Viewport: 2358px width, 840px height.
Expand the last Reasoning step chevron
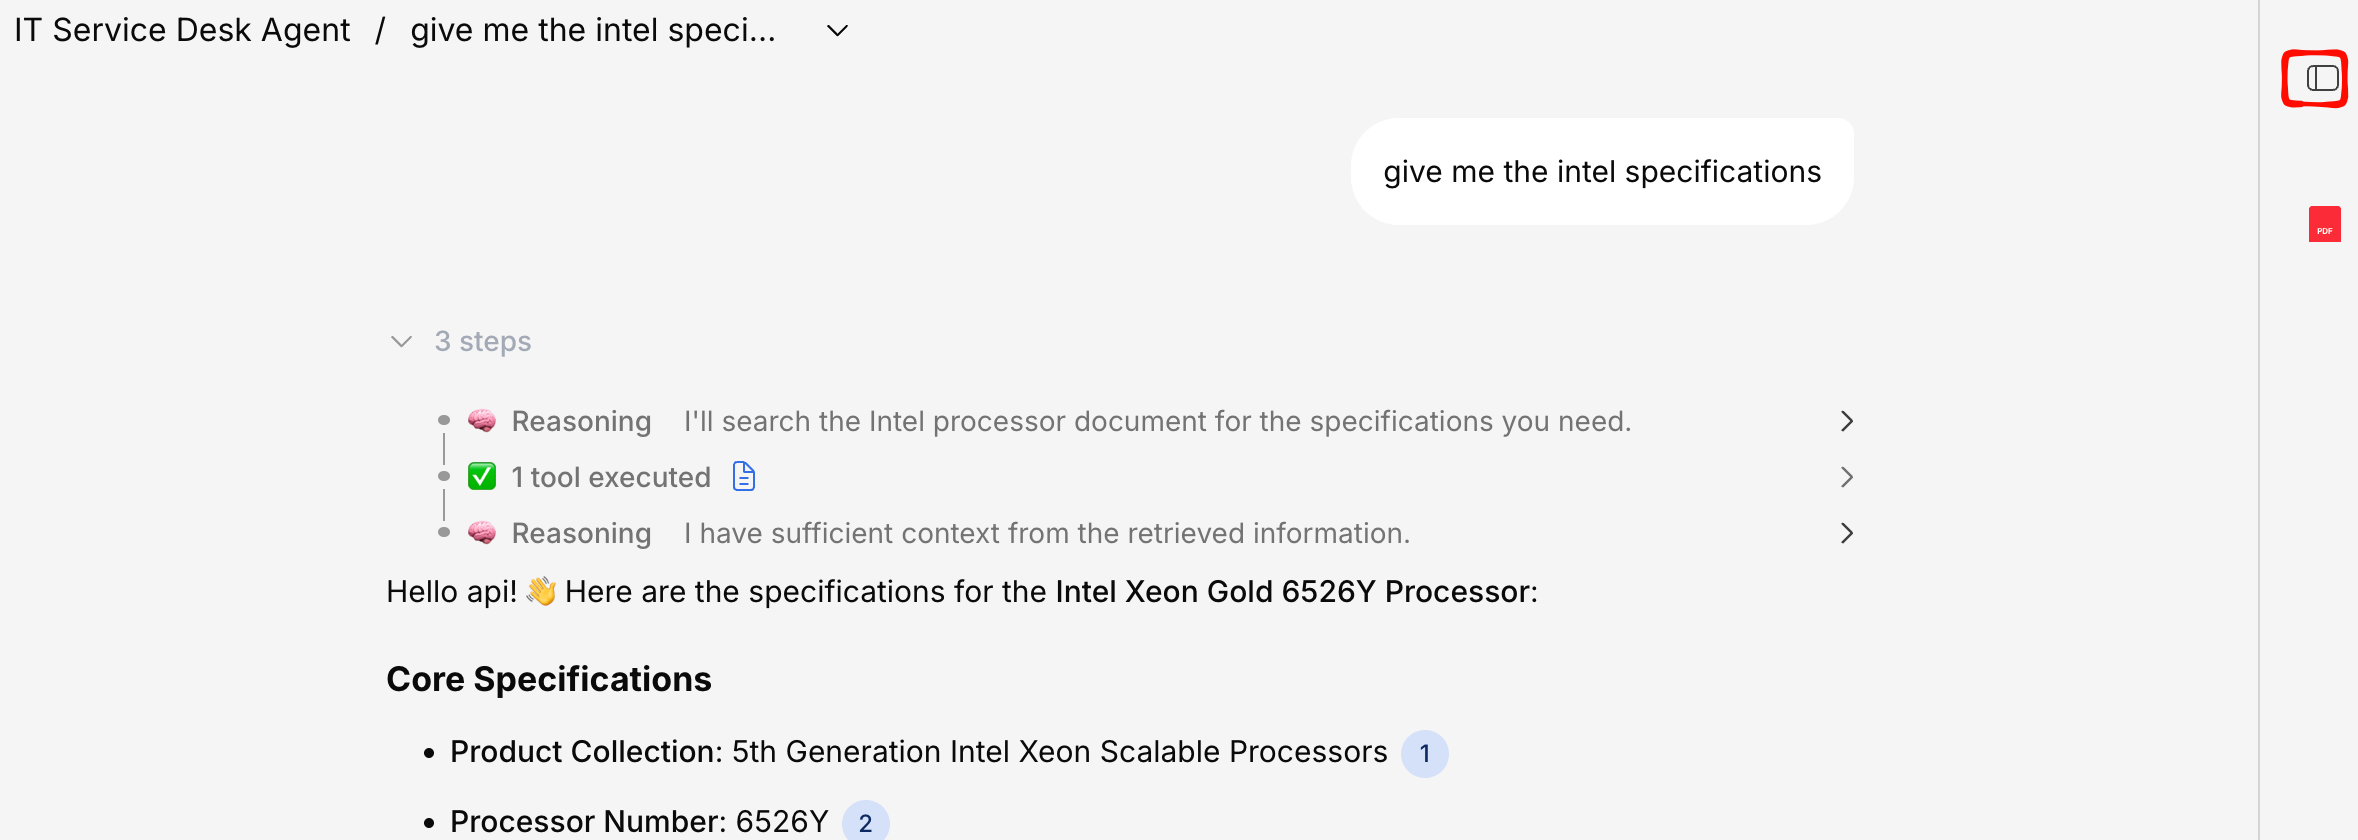[1846, 533]
